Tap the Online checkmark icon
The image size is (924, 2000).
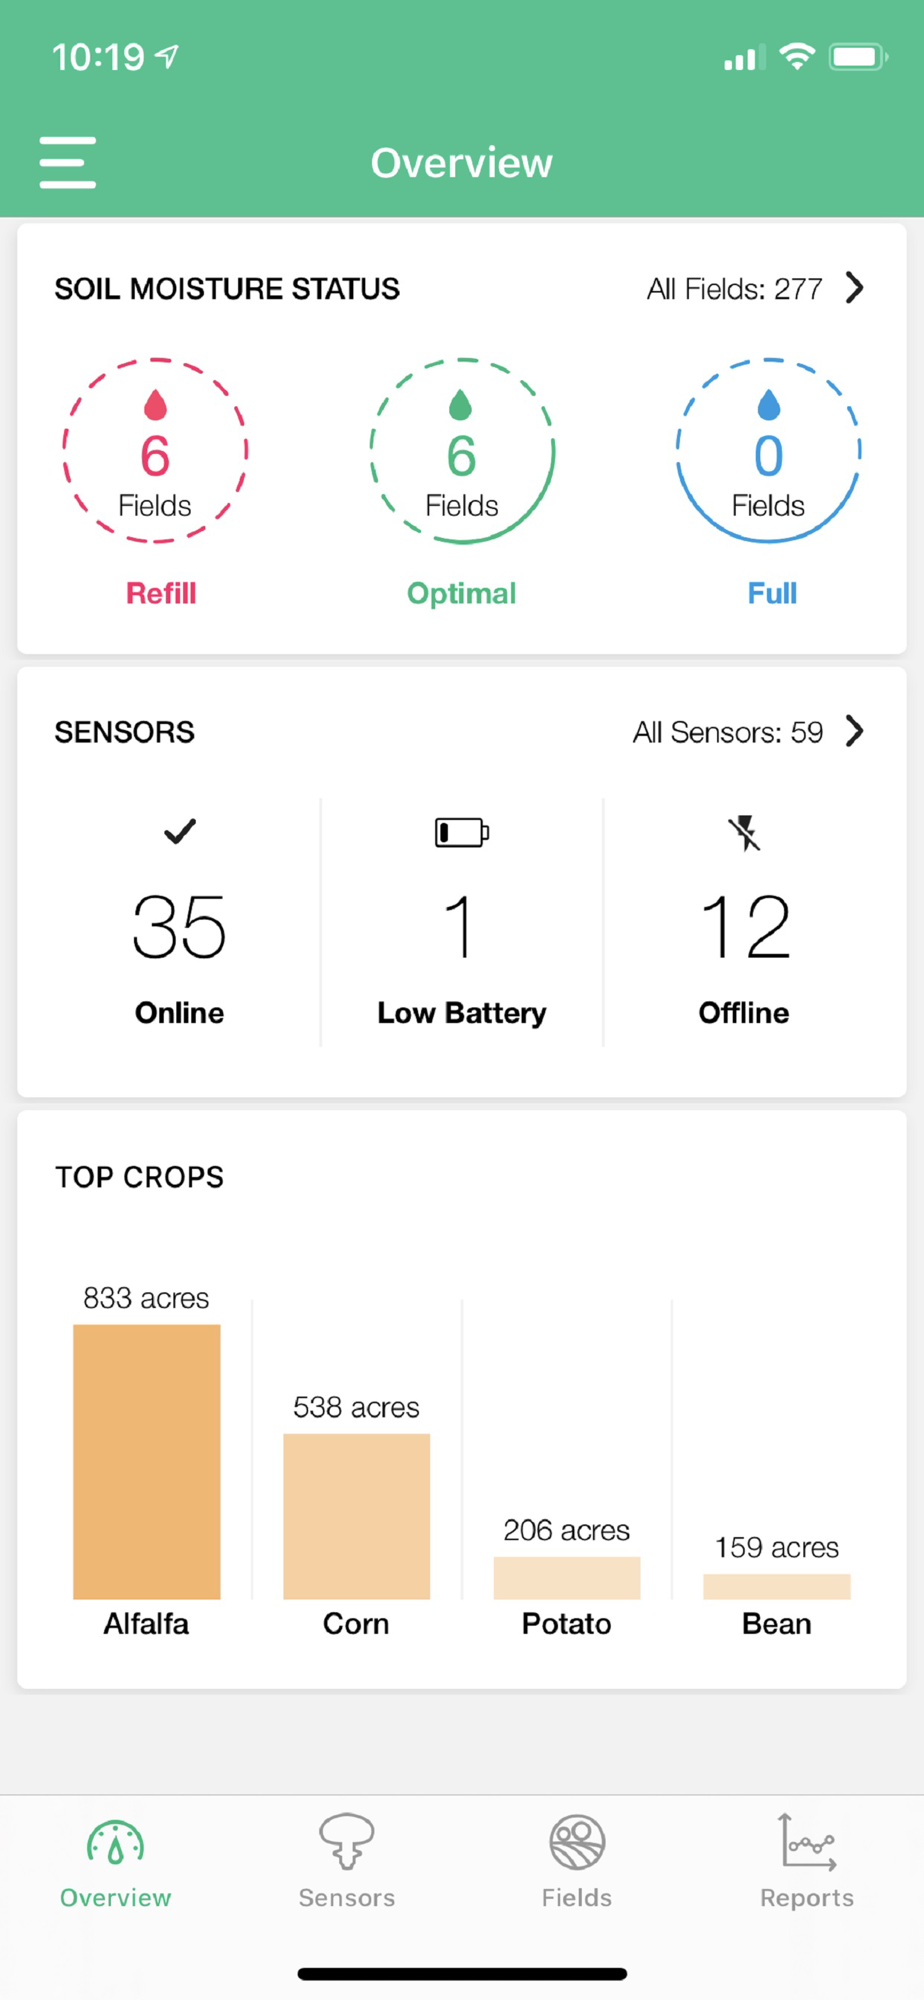coord(180,831)
